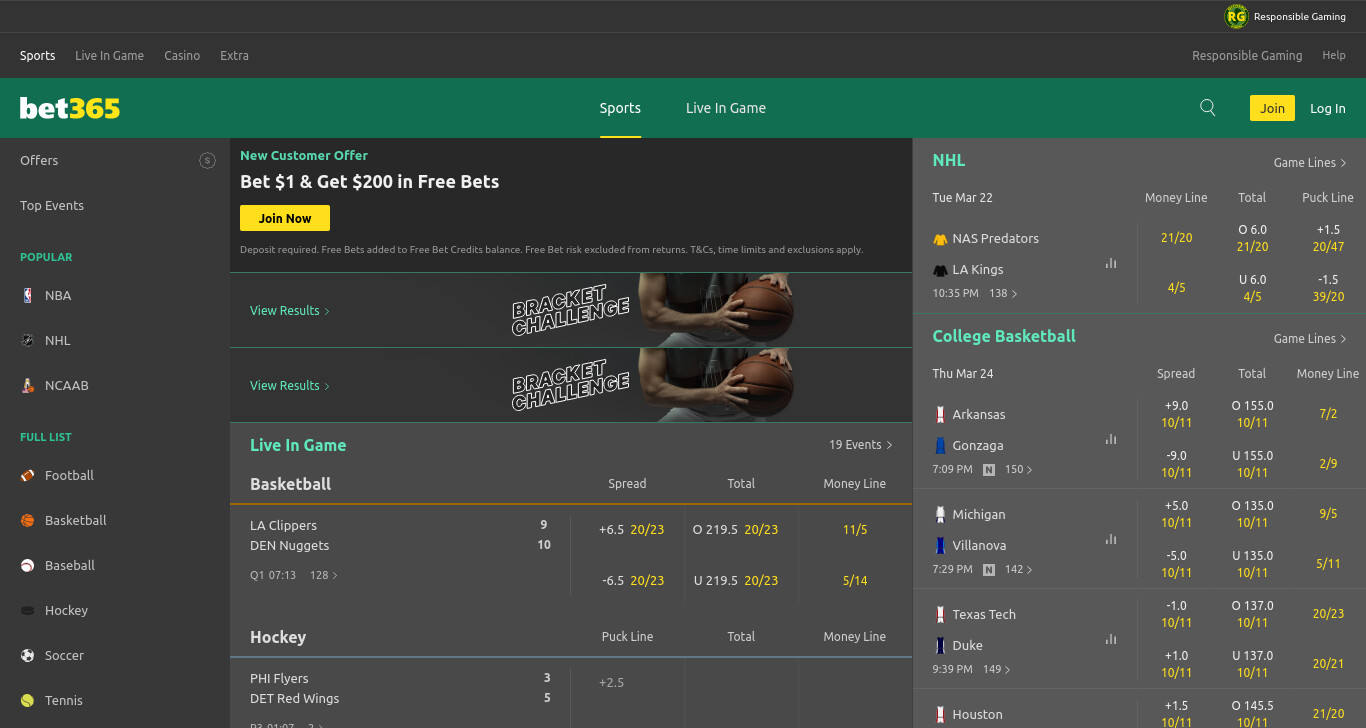This screenshot has width=1366, height=728.
Task: Click the Gonzaga jersey icon
Action: [x=940, y=445]
